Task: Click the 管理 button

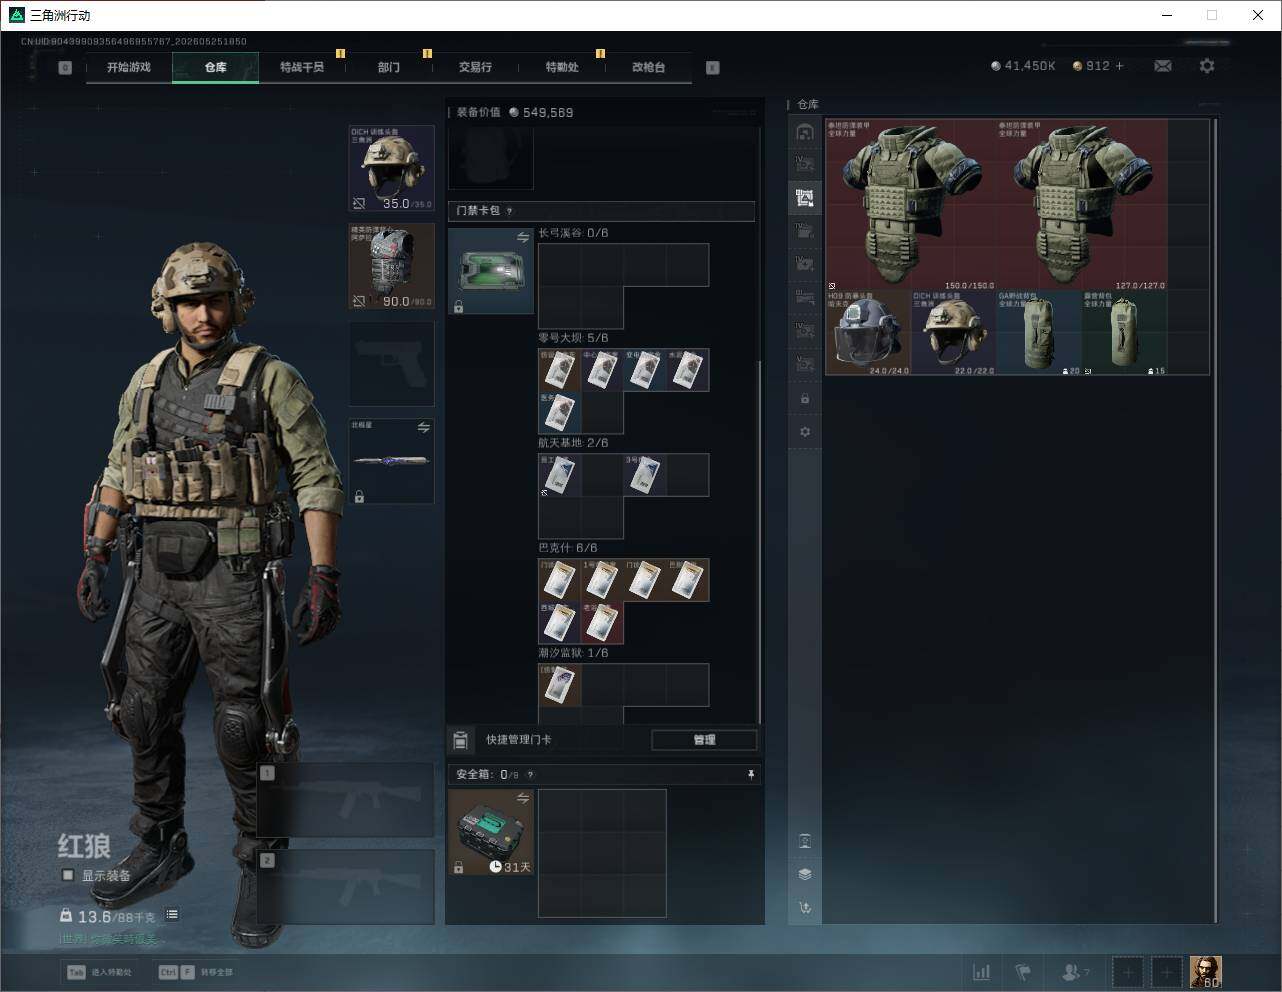Action: pyautogui.click(x=704, y=740)
